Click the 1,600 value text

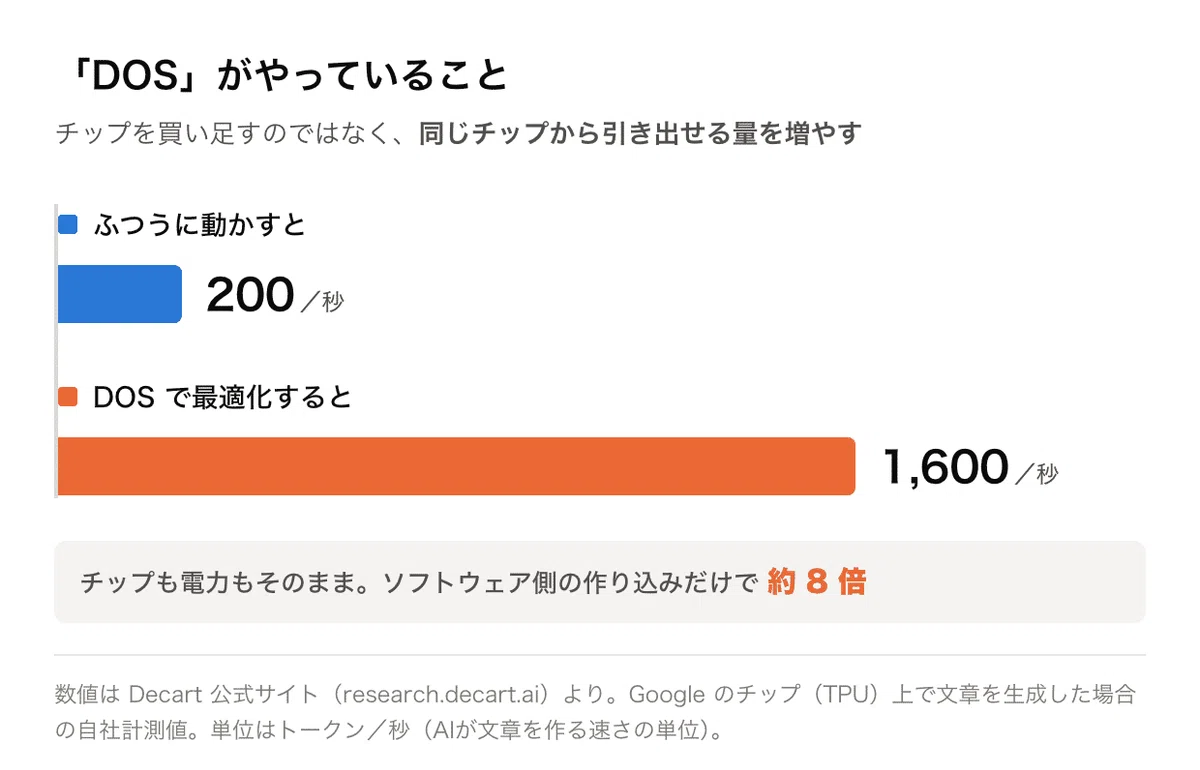(x=945, y=467)
